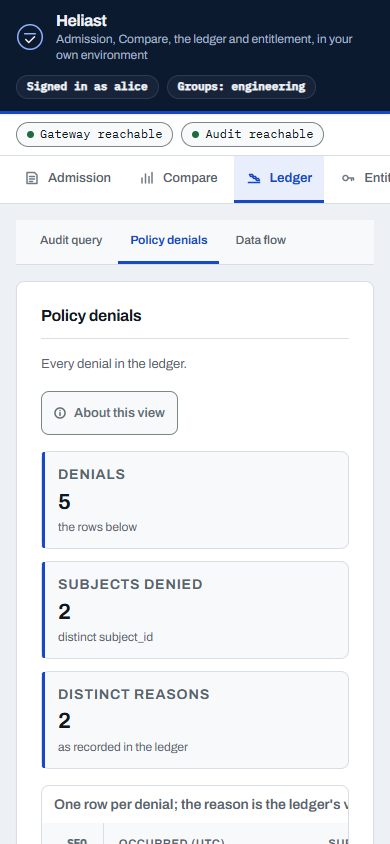Viewport: 390px width, 844px height.
Task: Click the About this view button
Action: 109,413
